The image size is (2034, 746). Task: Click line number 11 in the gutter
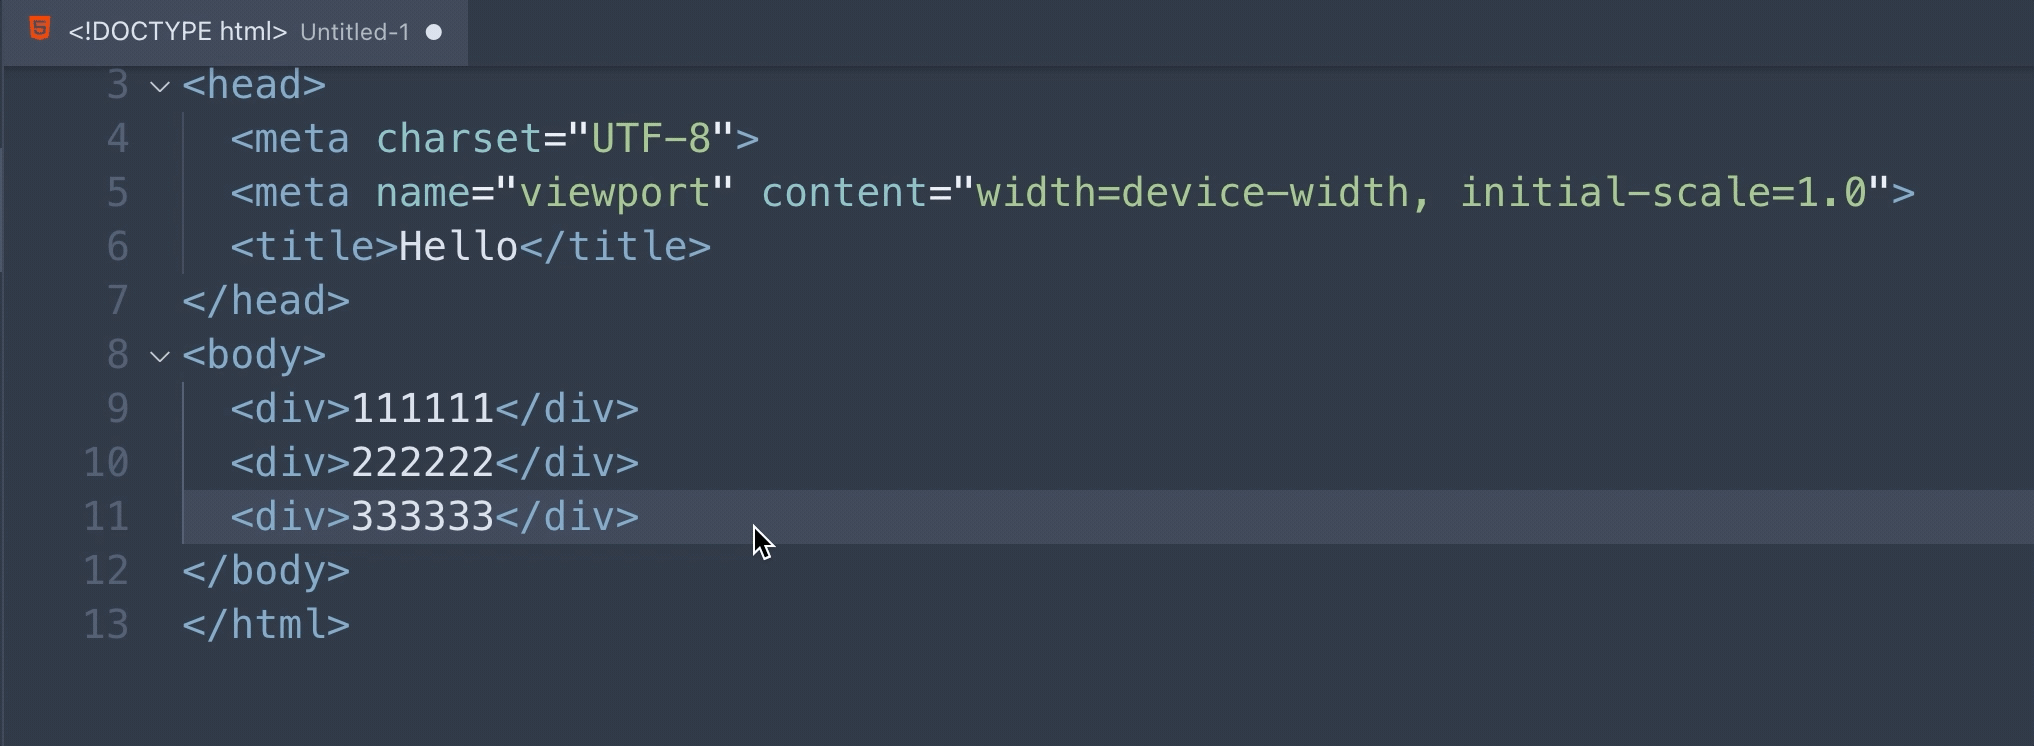[x=106, y=516]
